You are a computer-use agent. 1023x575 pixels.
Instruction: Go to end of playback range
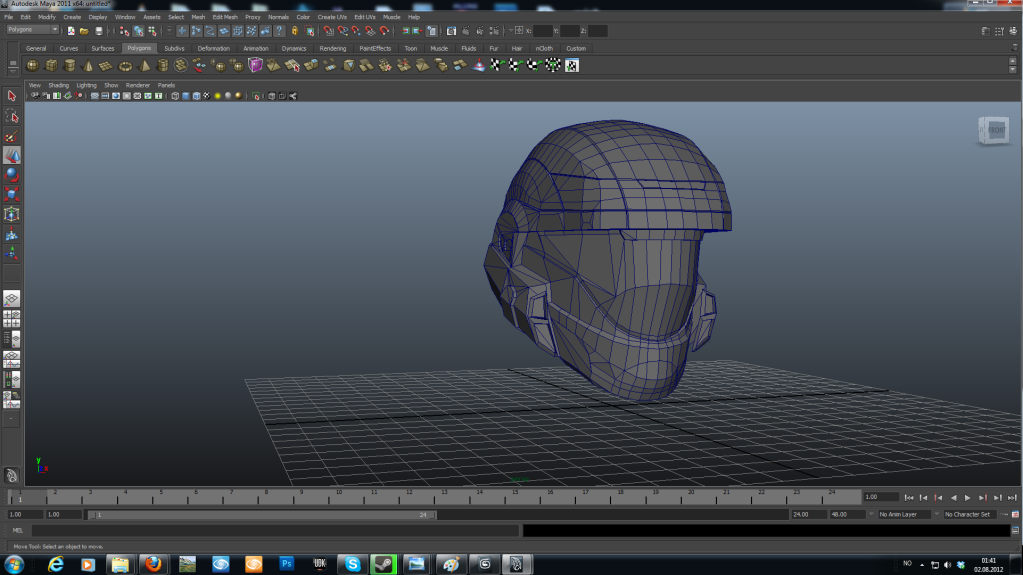(1012, 498)
